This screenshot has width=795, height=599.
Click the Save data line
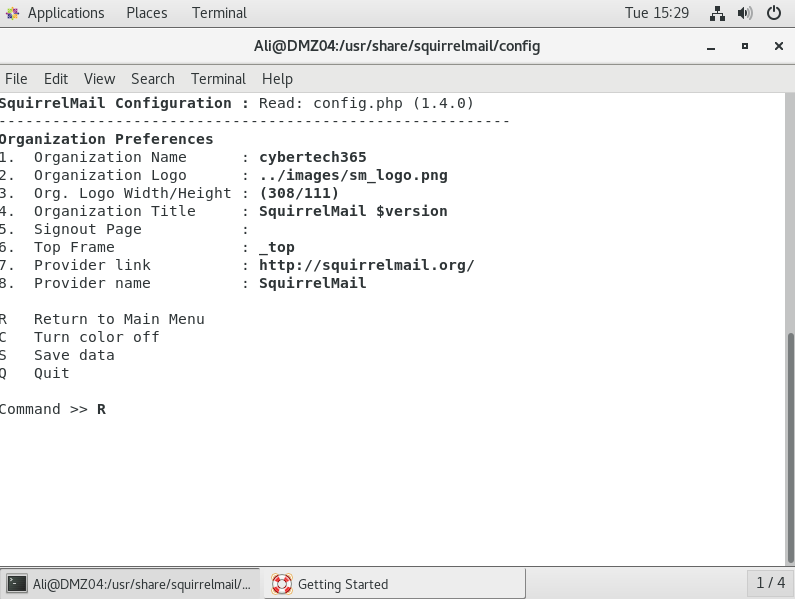point(57,356)
